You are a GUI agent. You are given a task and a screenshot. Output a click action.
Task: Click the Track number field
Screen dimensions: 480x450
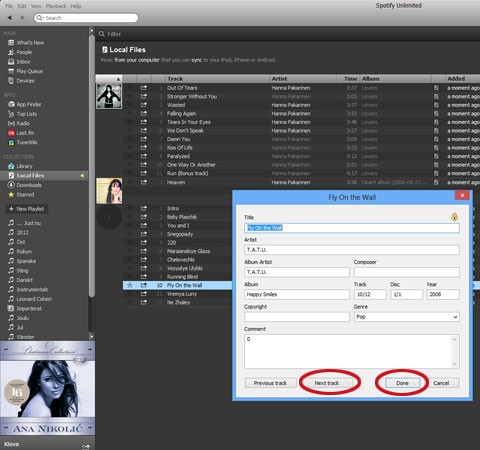point(370,294)
